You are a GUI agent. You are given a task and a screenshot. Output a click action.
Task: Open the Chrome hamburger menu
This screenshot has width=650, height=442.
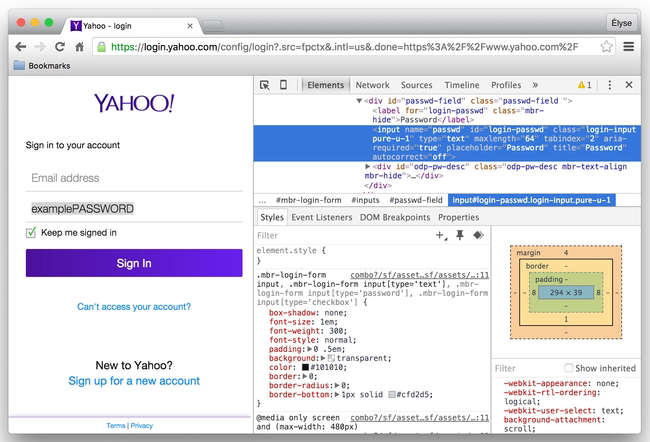[628, 46]
